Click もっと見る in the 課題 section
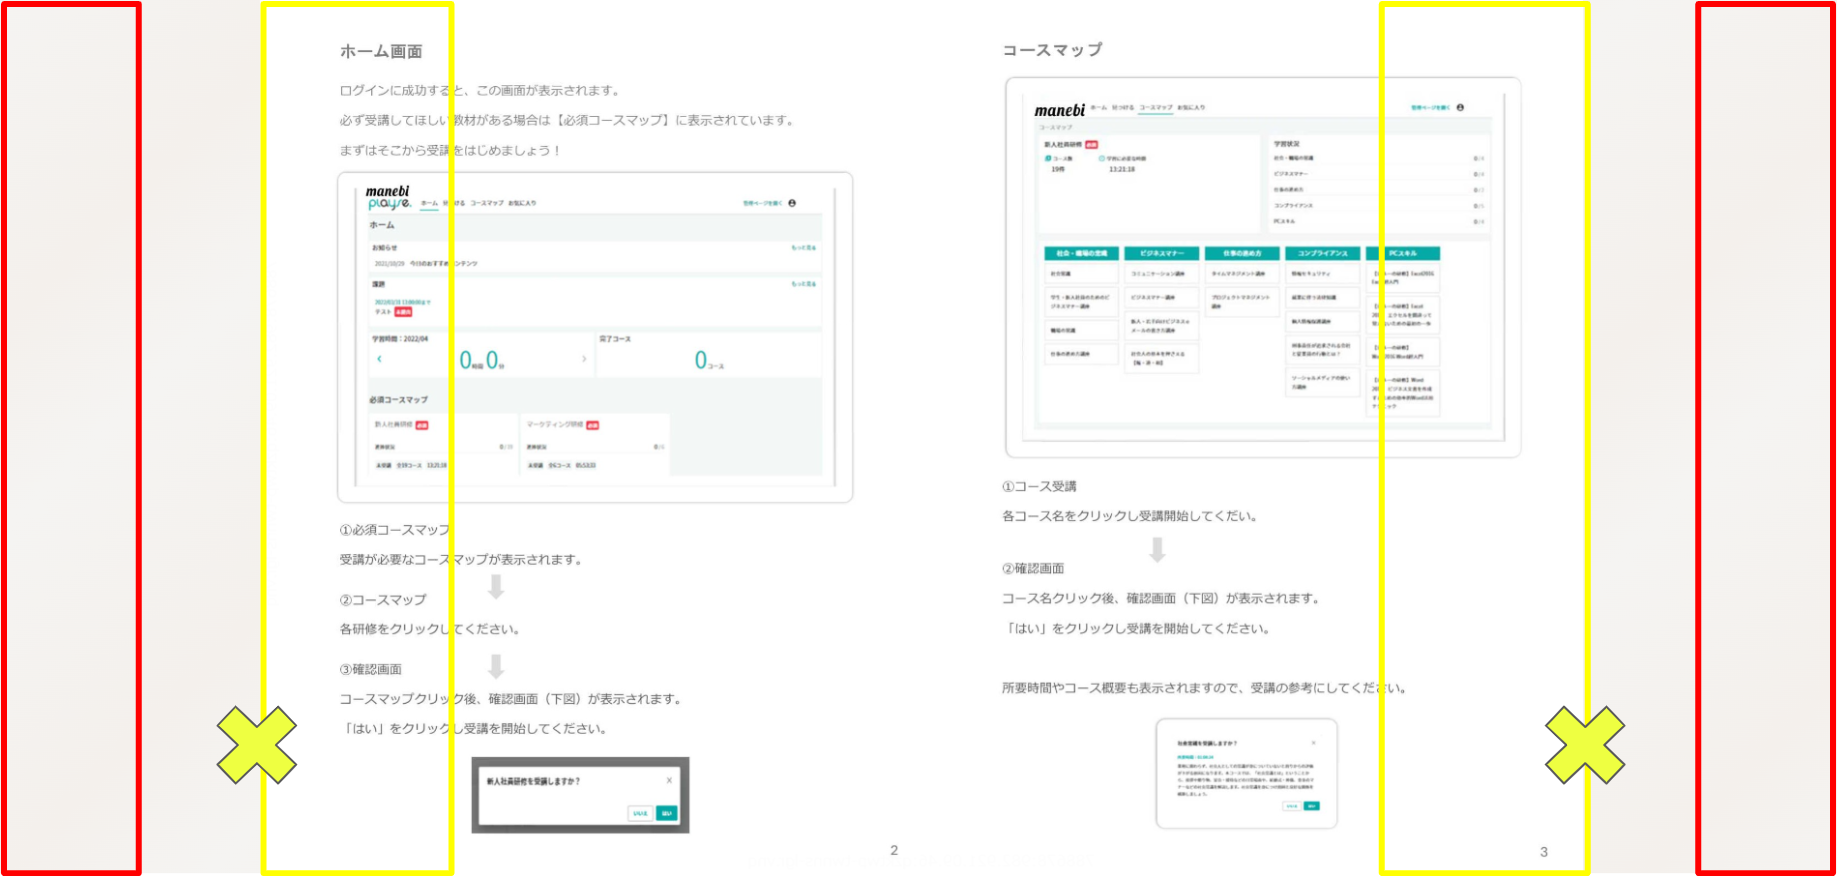 (804, 284)
